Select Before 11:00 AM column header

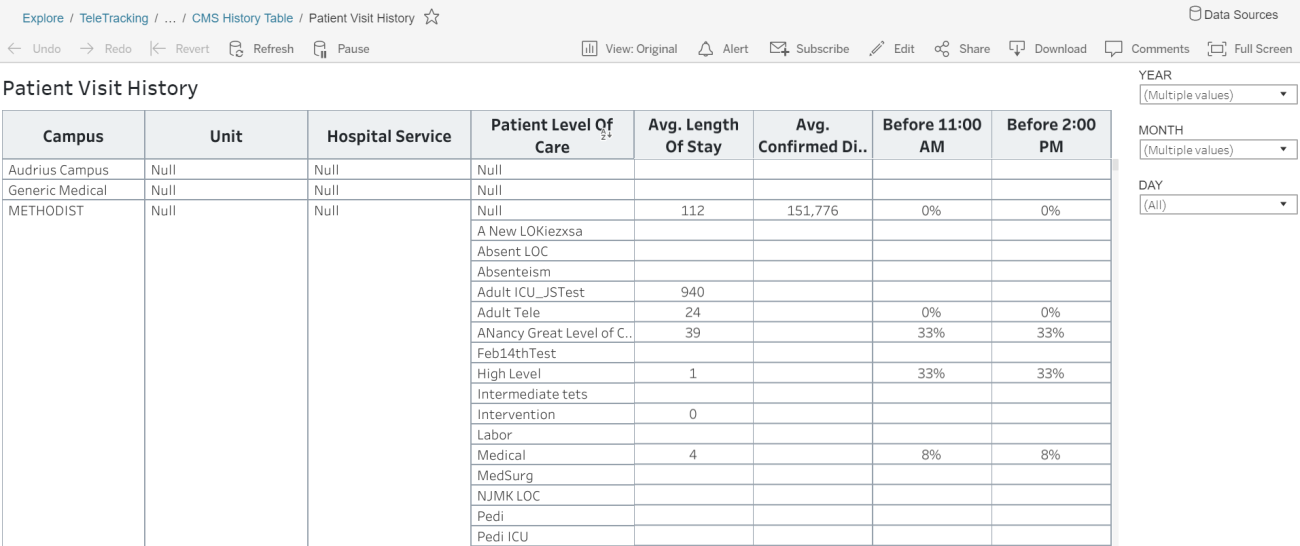pos(932,136)
